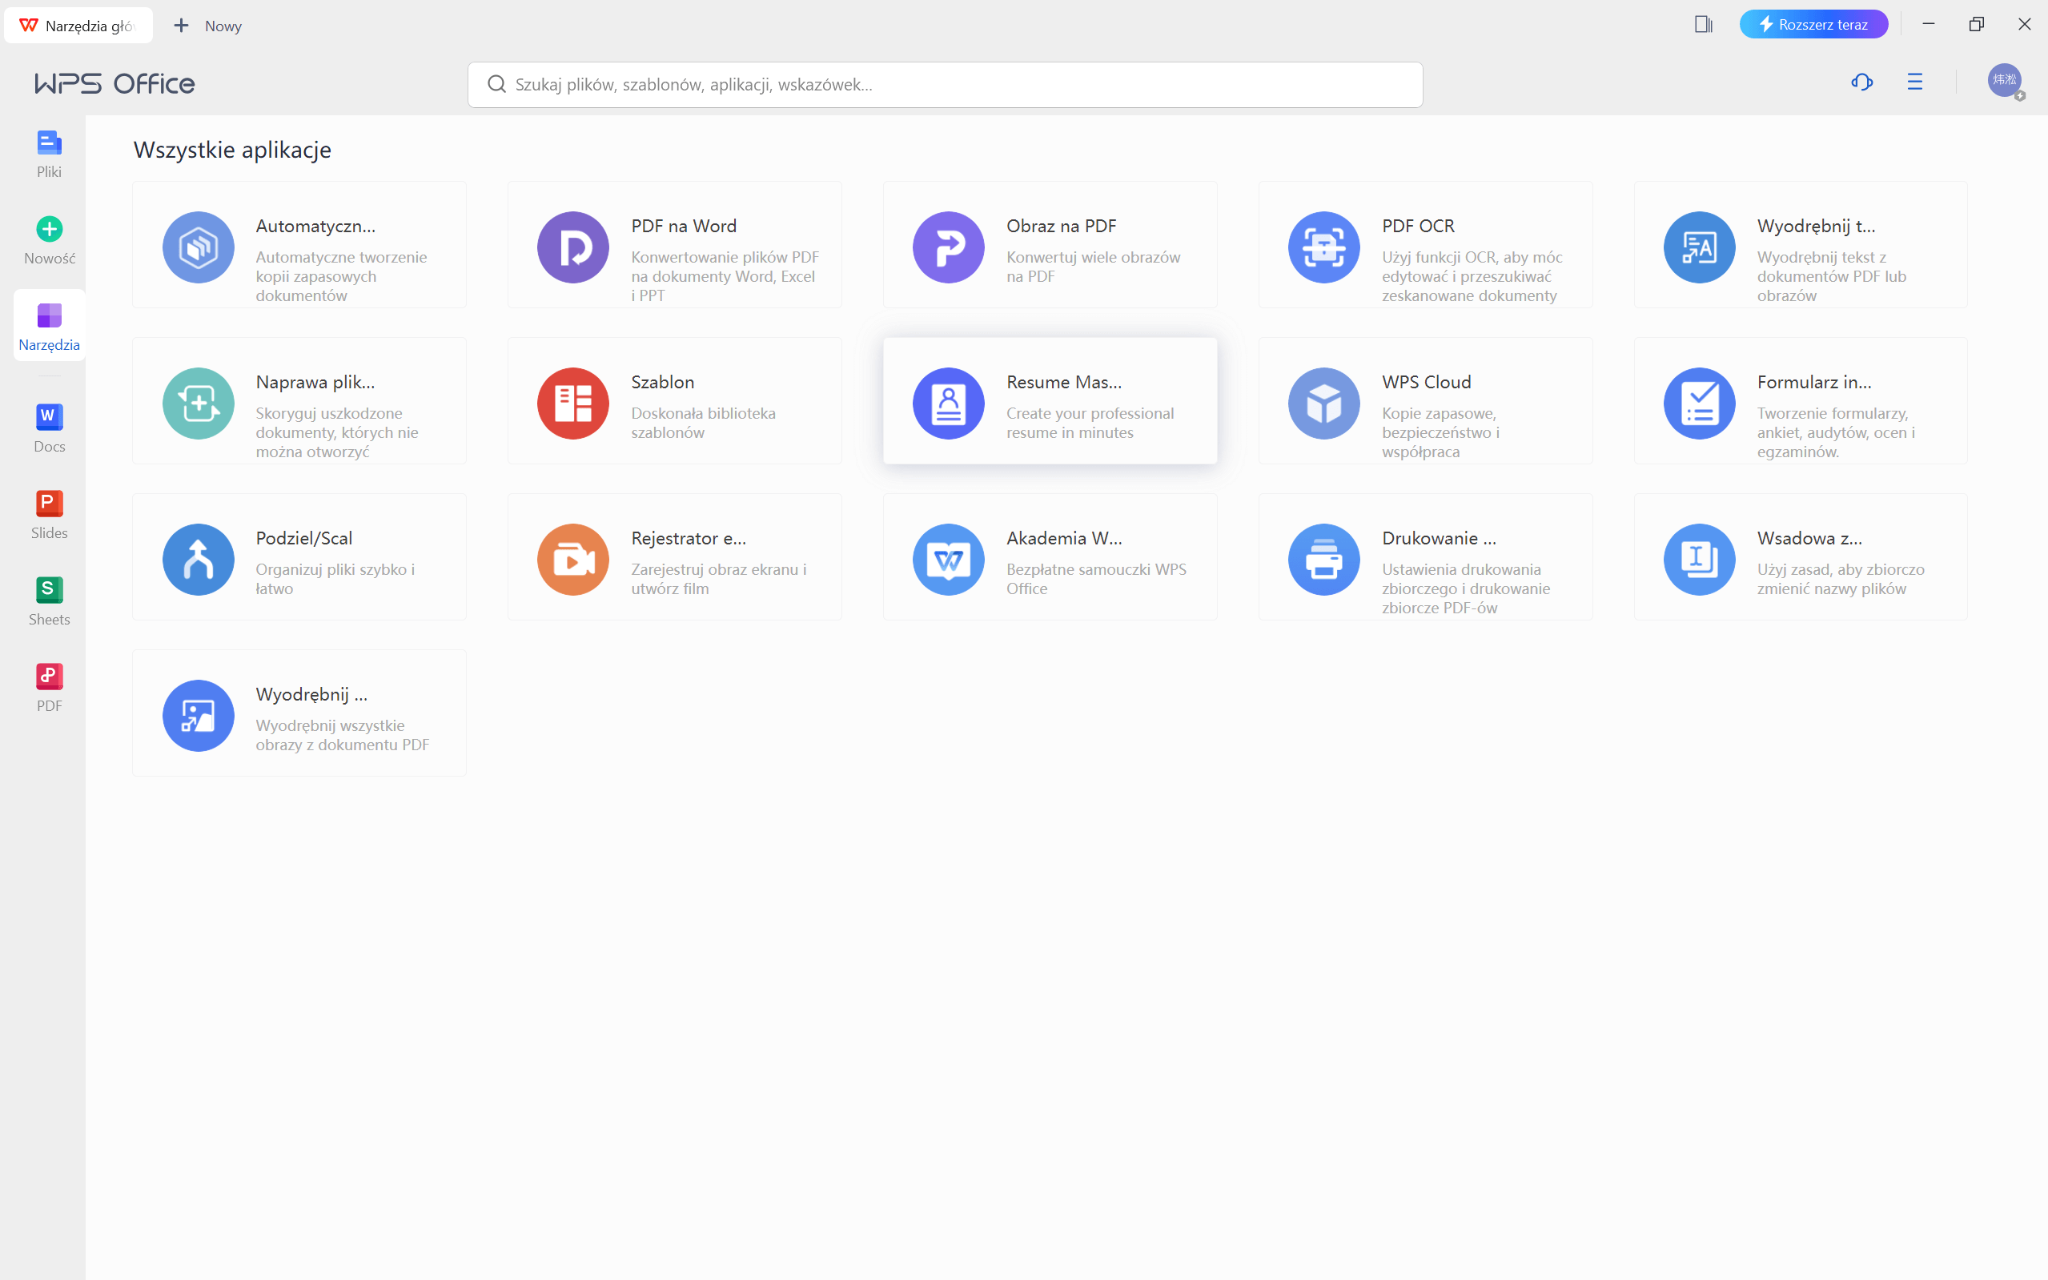
Task: Launch the Obraz na PDF tool icon
Action: [x=948, y=247]
